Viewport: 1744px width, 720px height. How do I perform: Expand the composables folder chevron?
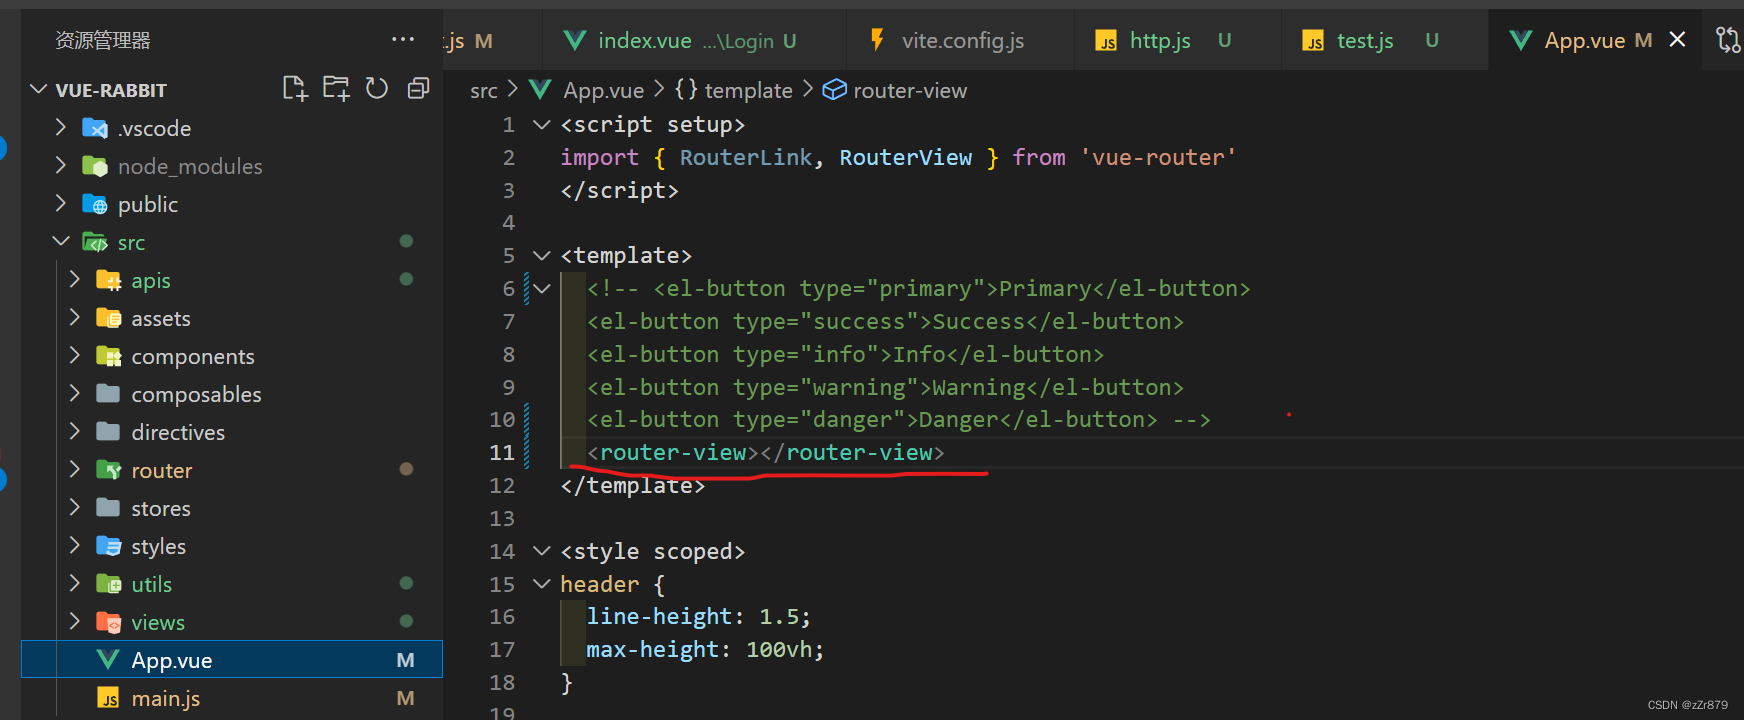tap(74, 393)
